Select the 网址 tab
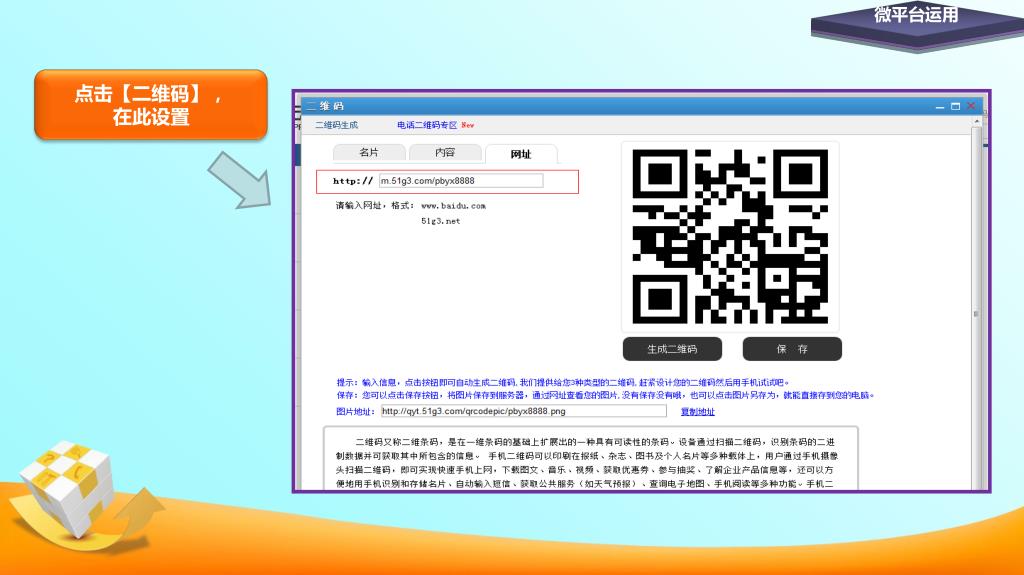This screenshot has height=575, width=1024. 521,154
